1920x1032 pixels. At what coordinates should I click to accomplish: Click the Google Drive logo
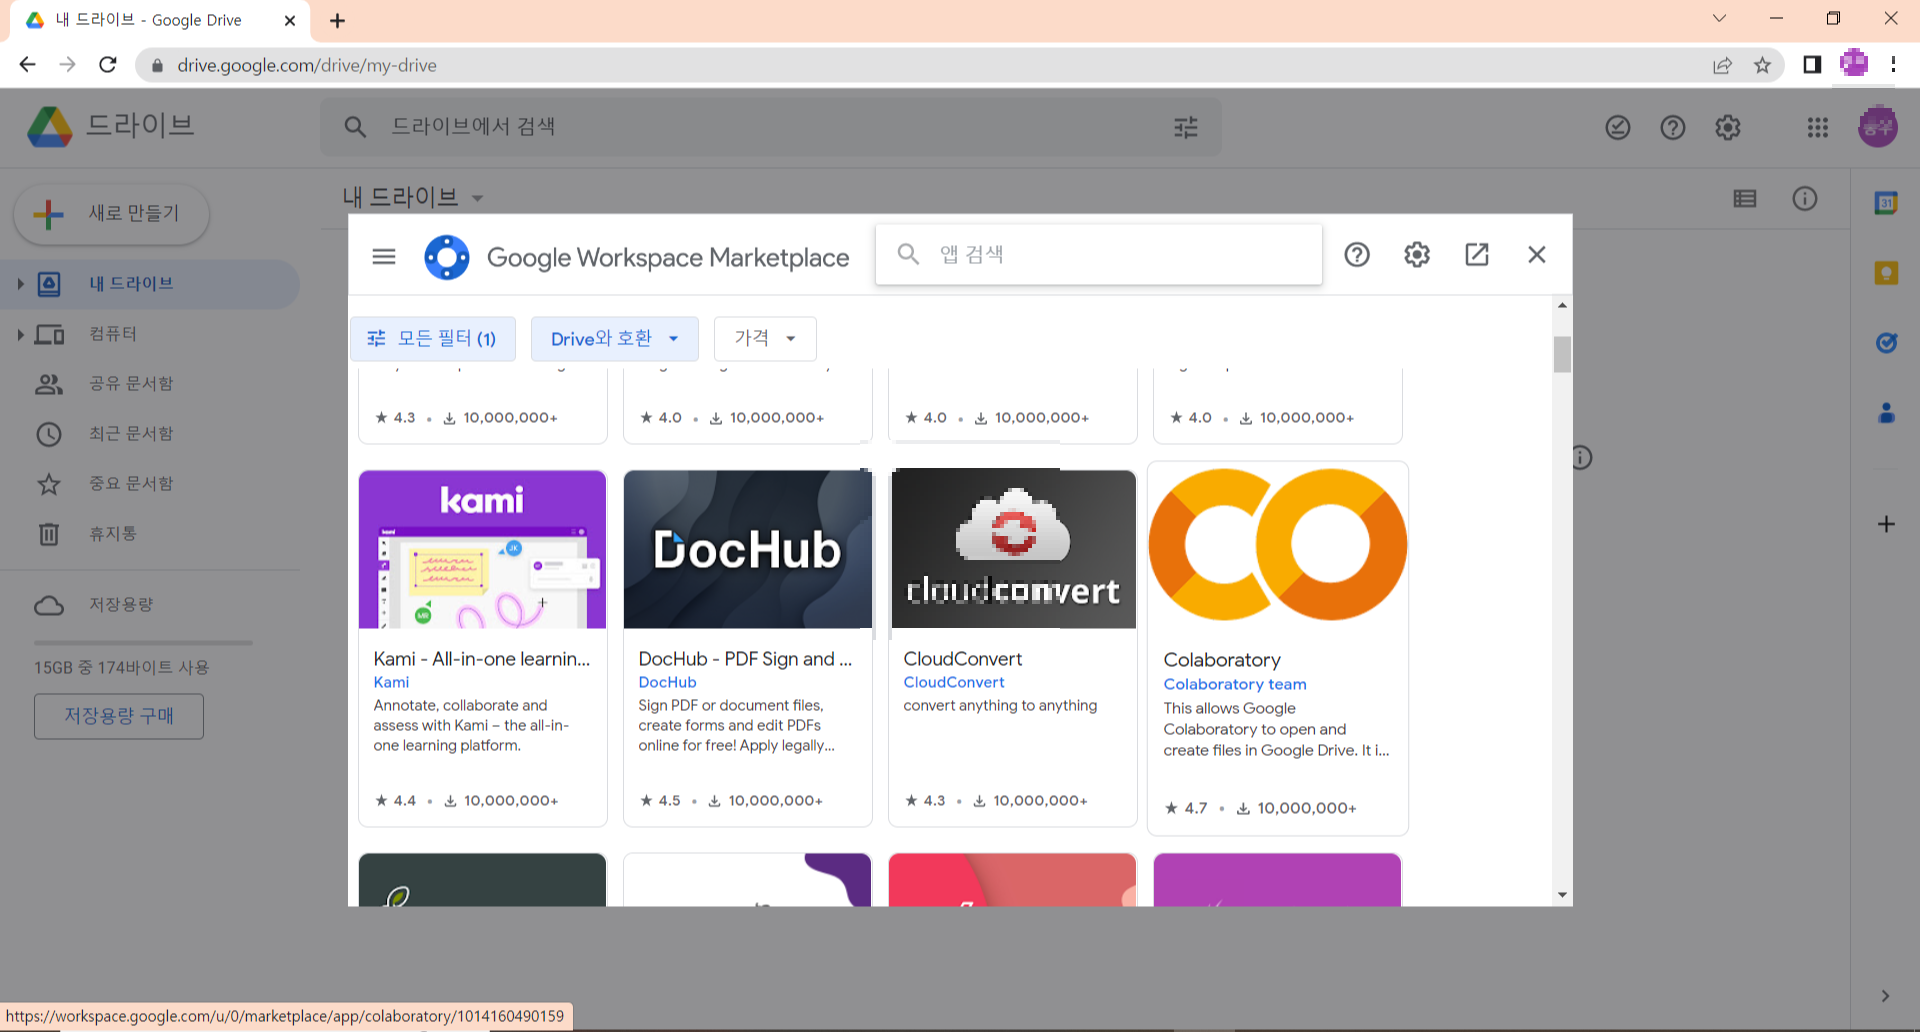pyautogui.click(x=50, y=127)
